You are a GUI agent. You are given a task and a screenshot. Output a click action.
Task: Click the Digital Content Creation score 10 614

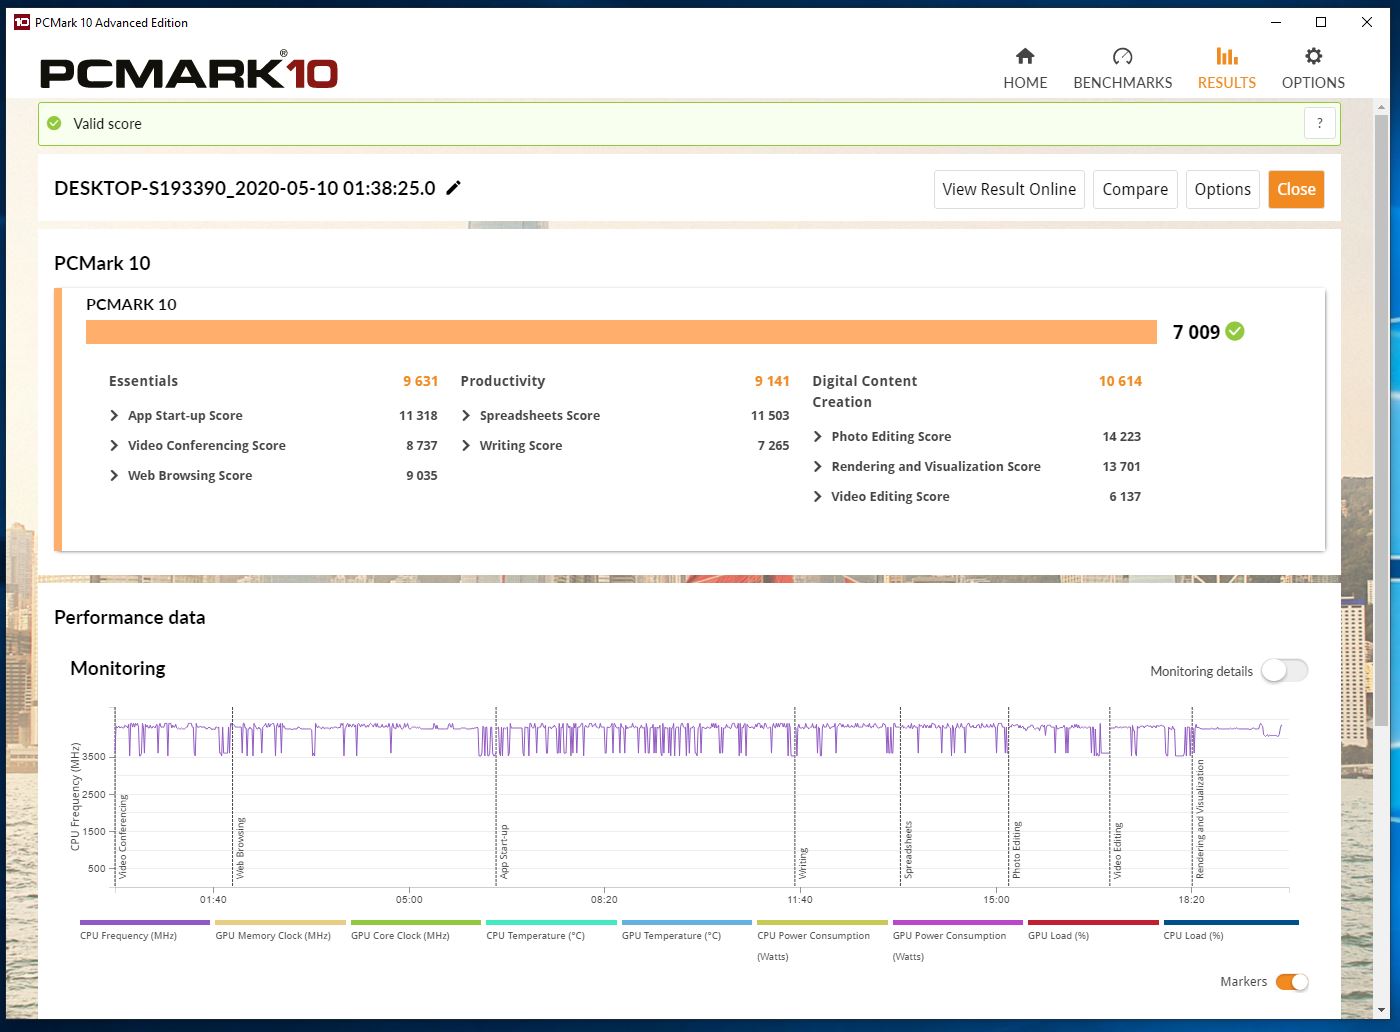1120,381
